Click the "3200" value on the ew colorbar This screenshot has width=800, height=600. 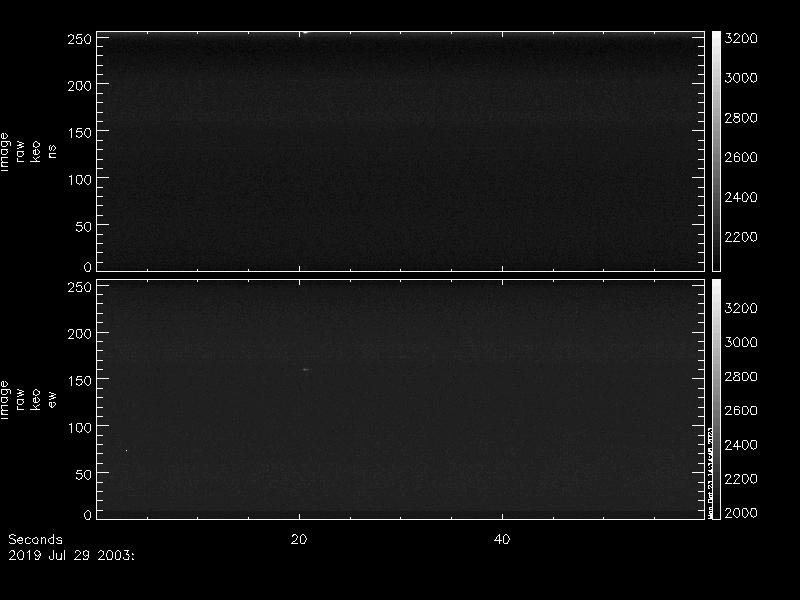click(741, 308)
